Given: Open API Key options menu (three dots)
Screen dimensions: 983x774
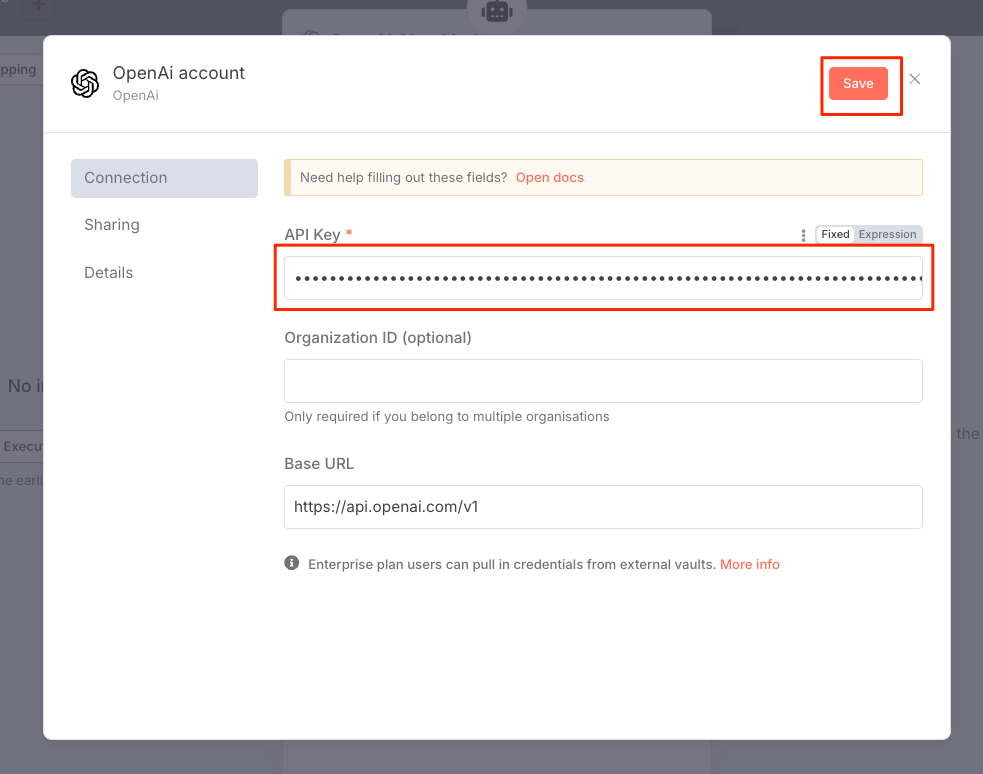Looking at the screenshot, I should coord(803,235).
